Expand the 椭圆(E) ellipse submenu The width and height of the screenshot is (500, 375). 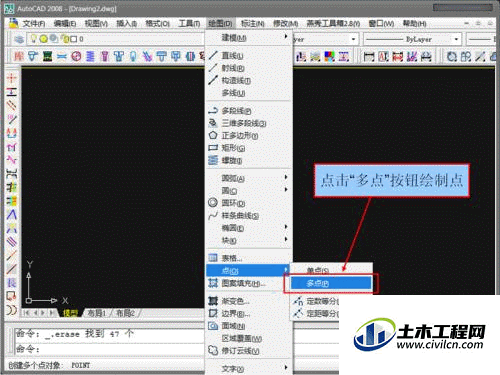(x=248, y=228)
